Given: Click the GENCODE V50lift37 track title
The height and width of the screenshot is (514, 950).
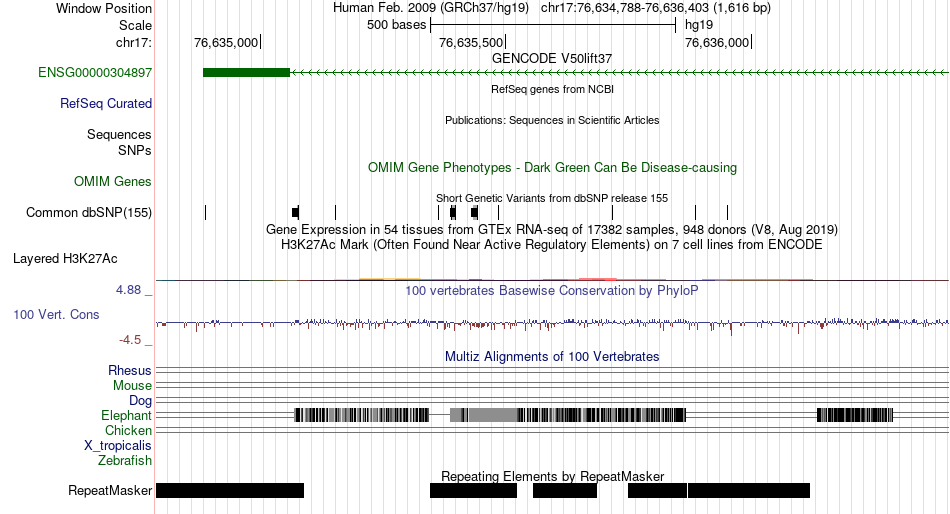Looking at the screenshot, I should point(552,59).
